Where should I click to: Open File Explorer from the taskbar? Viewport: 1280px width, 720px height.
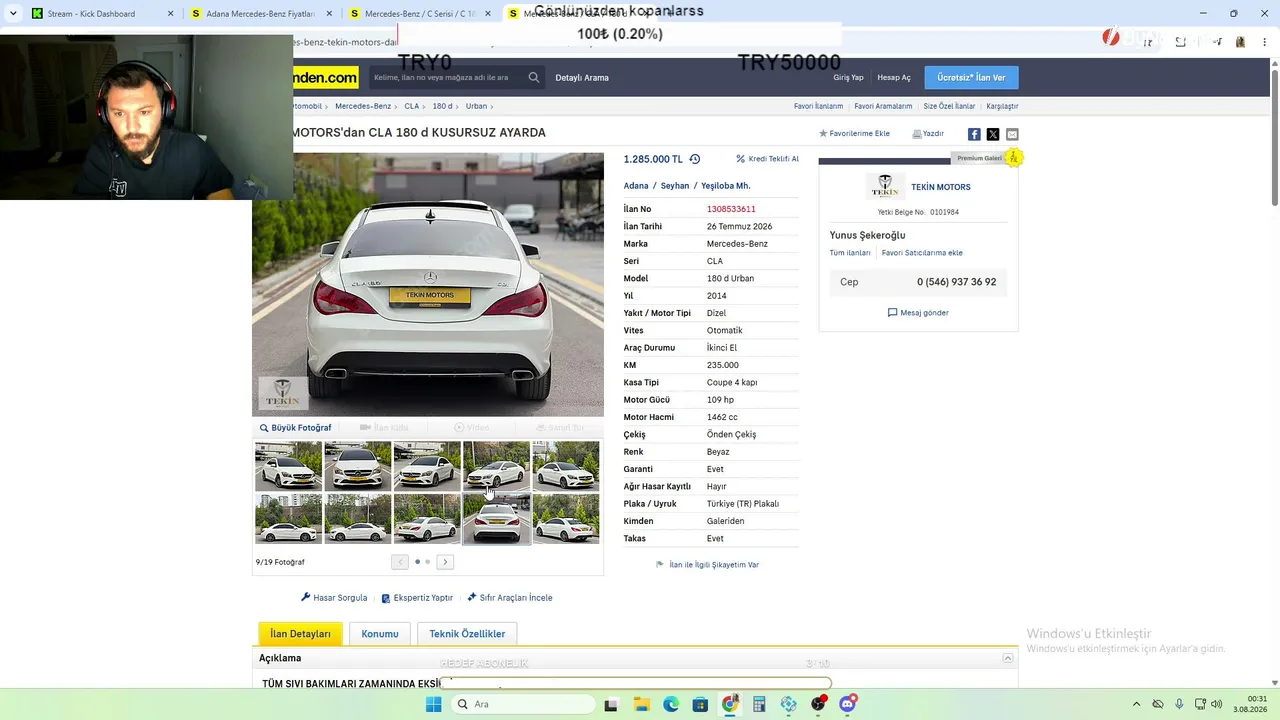coord(641,704)
